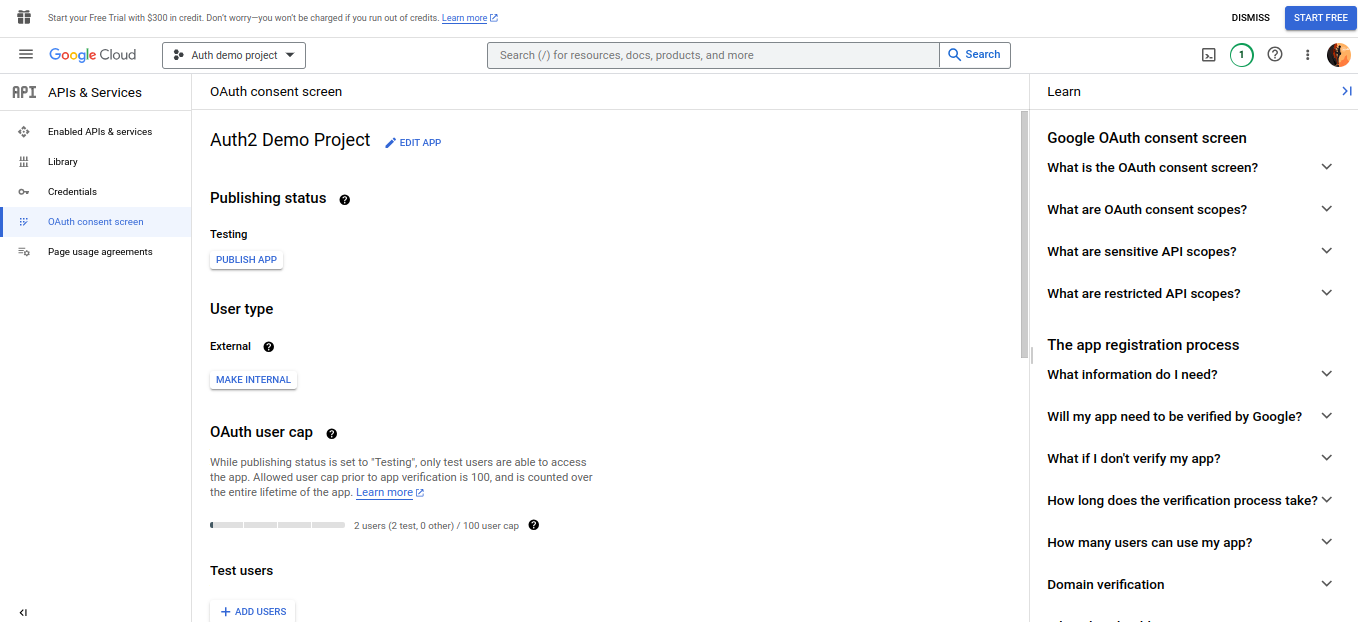Viewport: 1358px width, 622px height.
Task: Collapse the left navigation panel arrow
Action: (23, 612)
